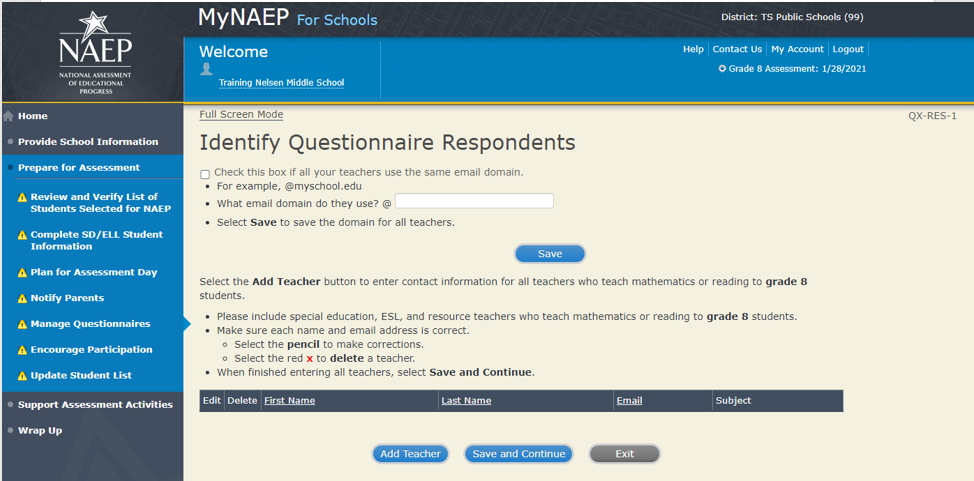Click the email domain text field

click(x=474, y=201)
